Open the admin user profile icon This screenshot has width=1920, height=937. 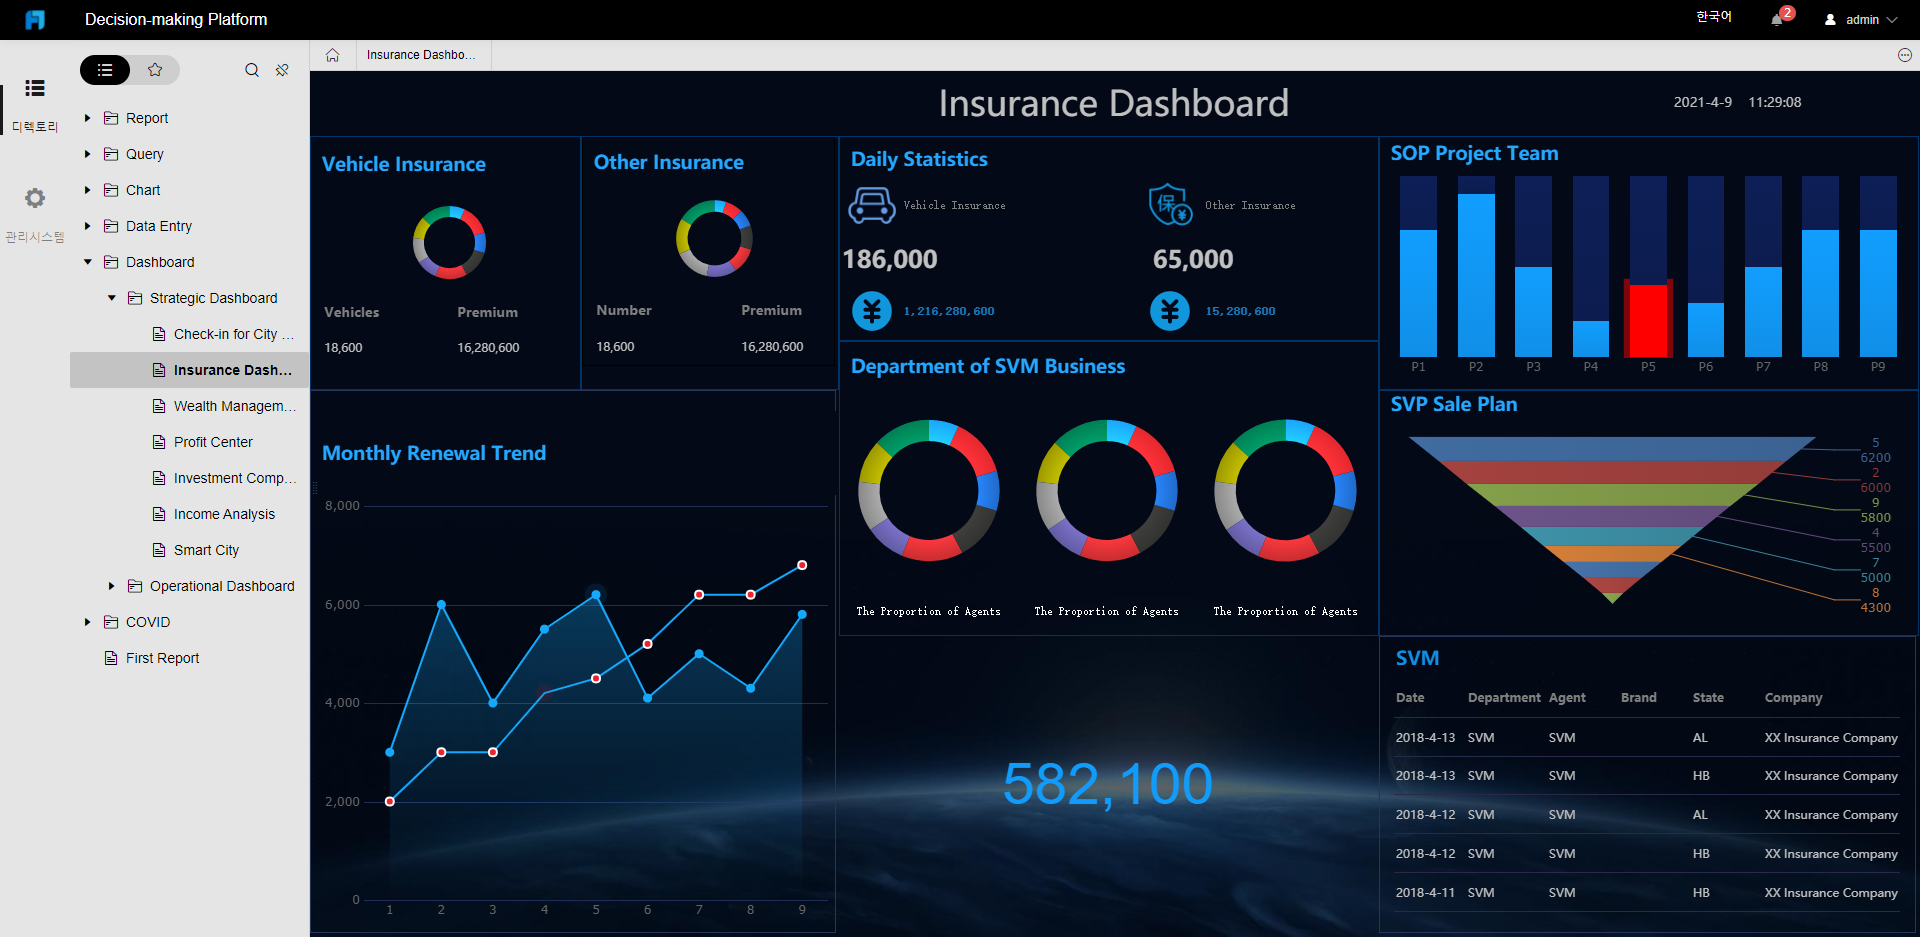1830,19
